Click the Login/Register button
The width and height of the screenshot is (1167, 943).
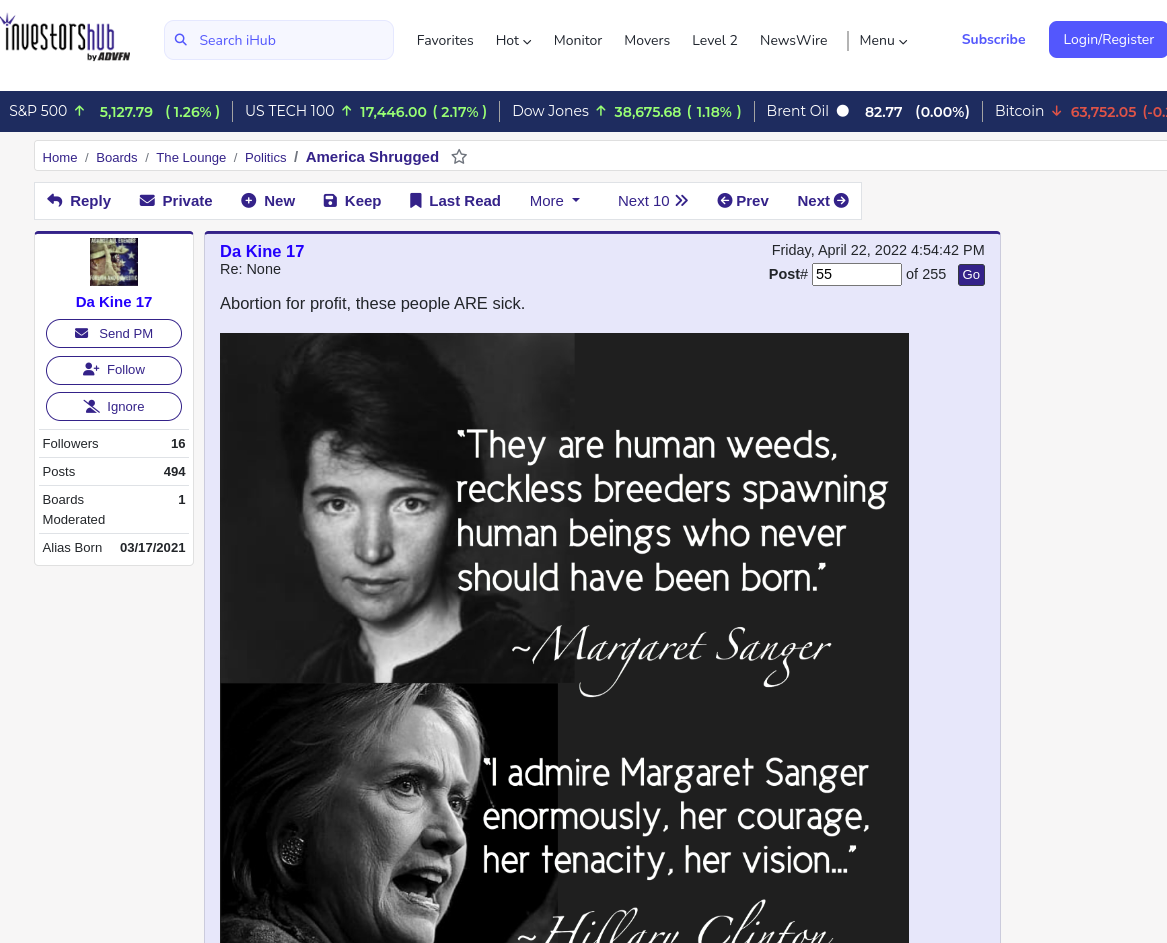tap(1107, 39)
